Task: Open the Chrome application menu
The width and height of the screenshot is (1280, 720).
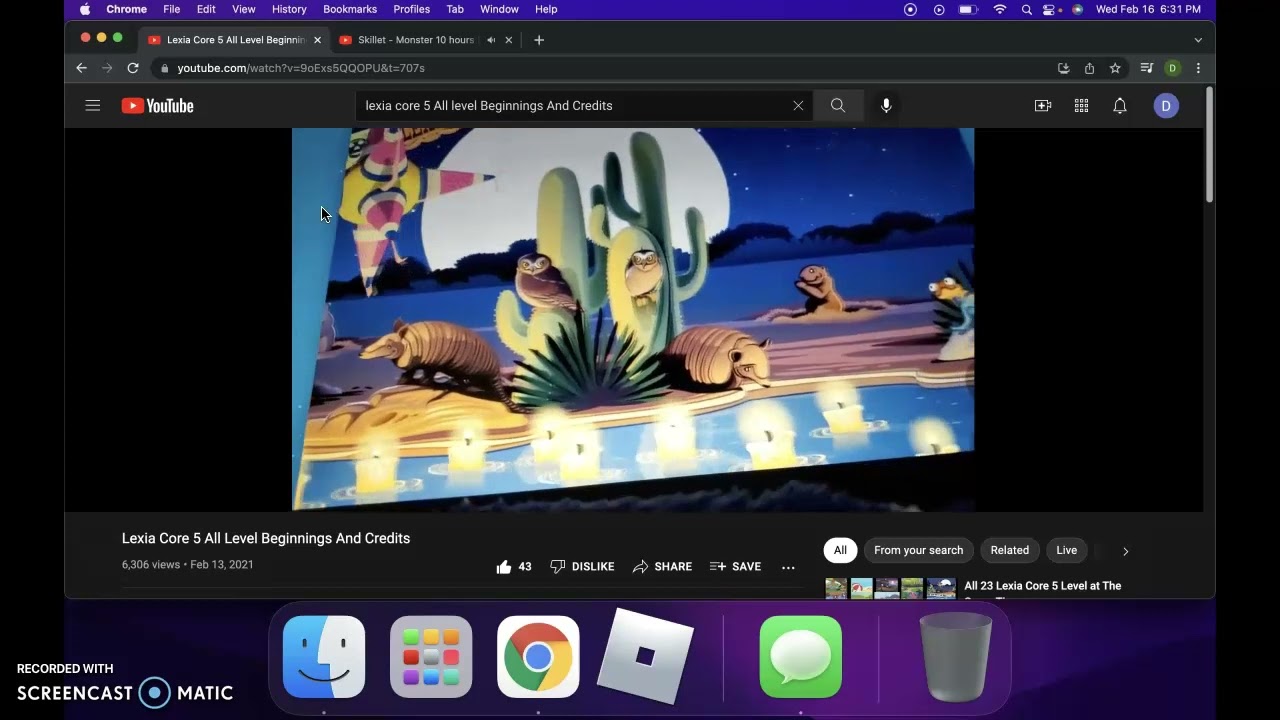Action: (127, 9)
